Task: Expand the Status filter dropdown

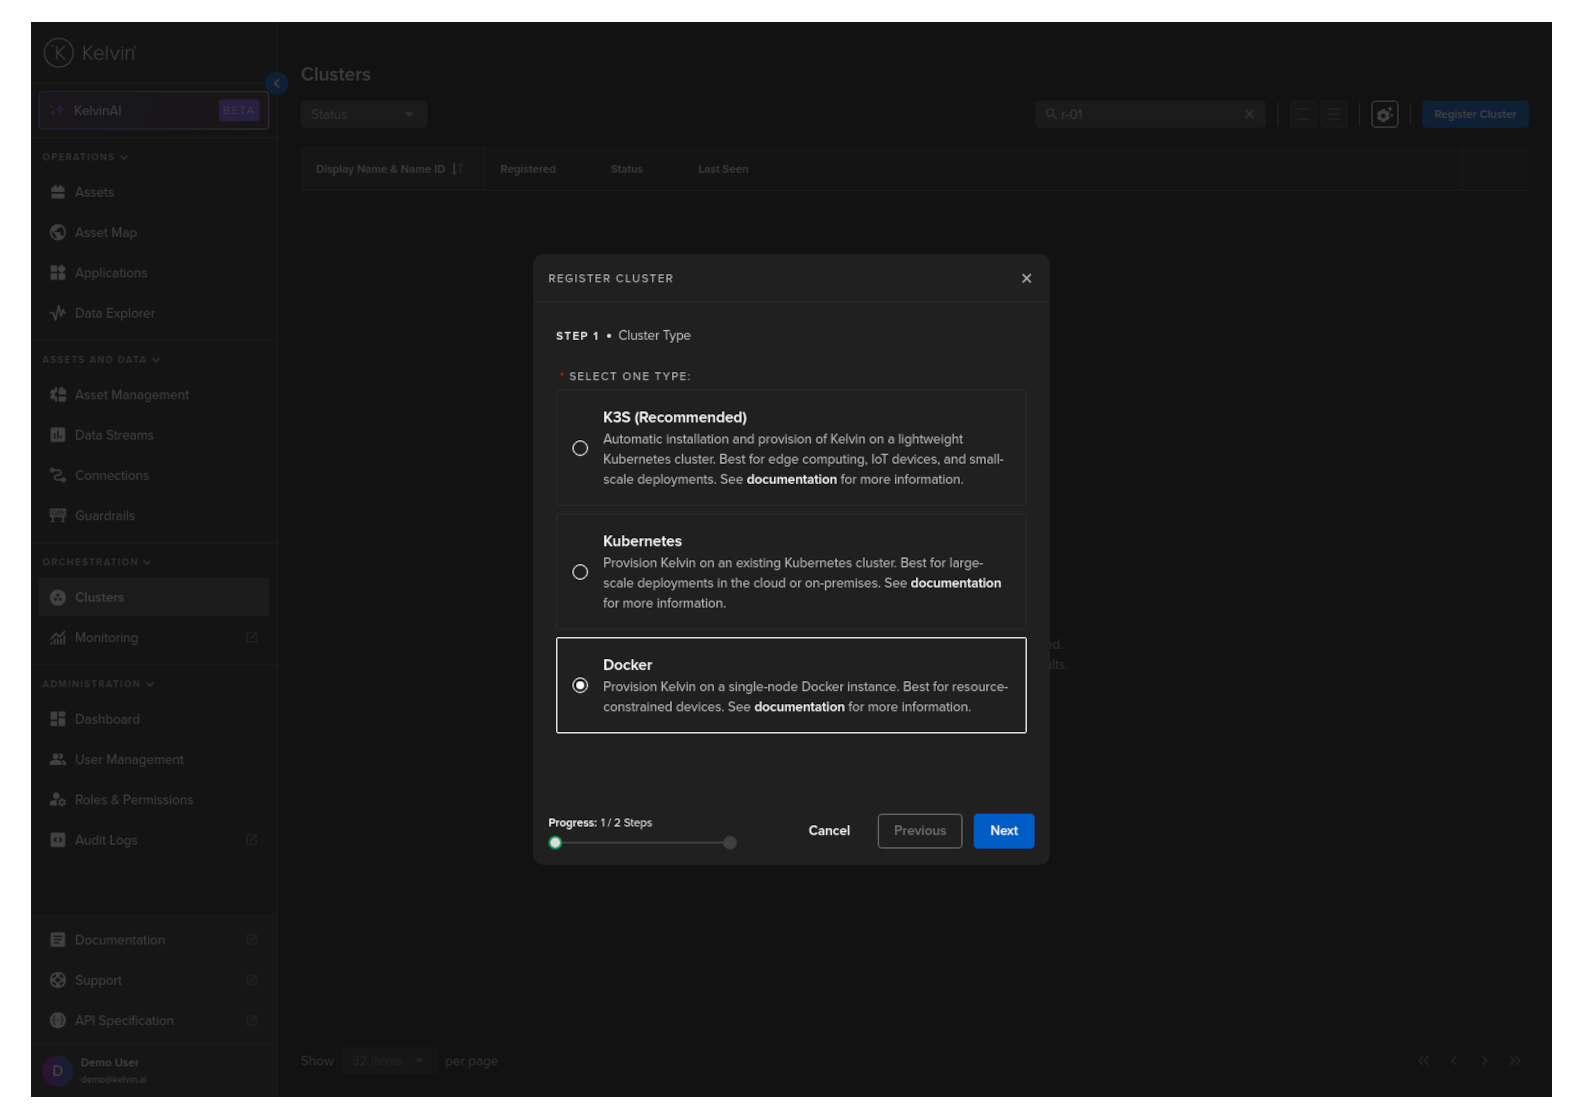Action: (x=363, y=115)
